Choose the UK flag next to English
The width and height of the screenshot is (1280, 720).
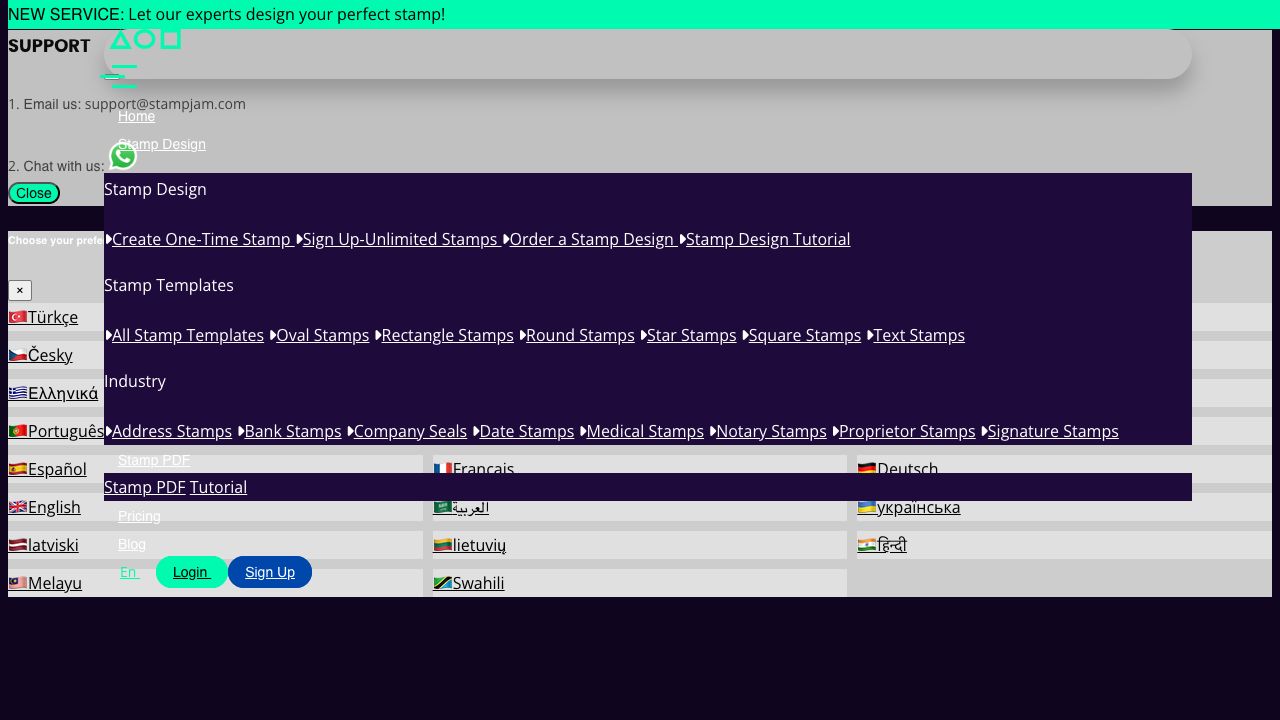click(18, 507)
